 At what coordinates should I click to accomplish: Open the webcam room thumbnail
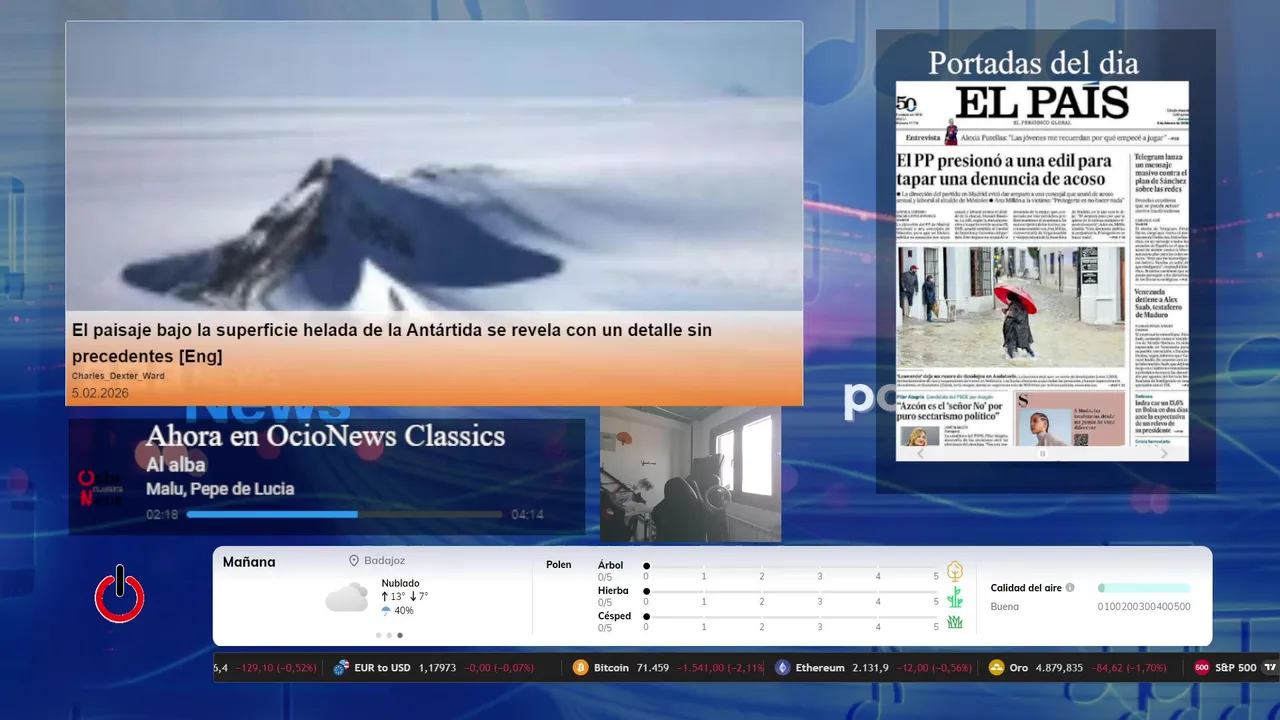coord(690,474)
